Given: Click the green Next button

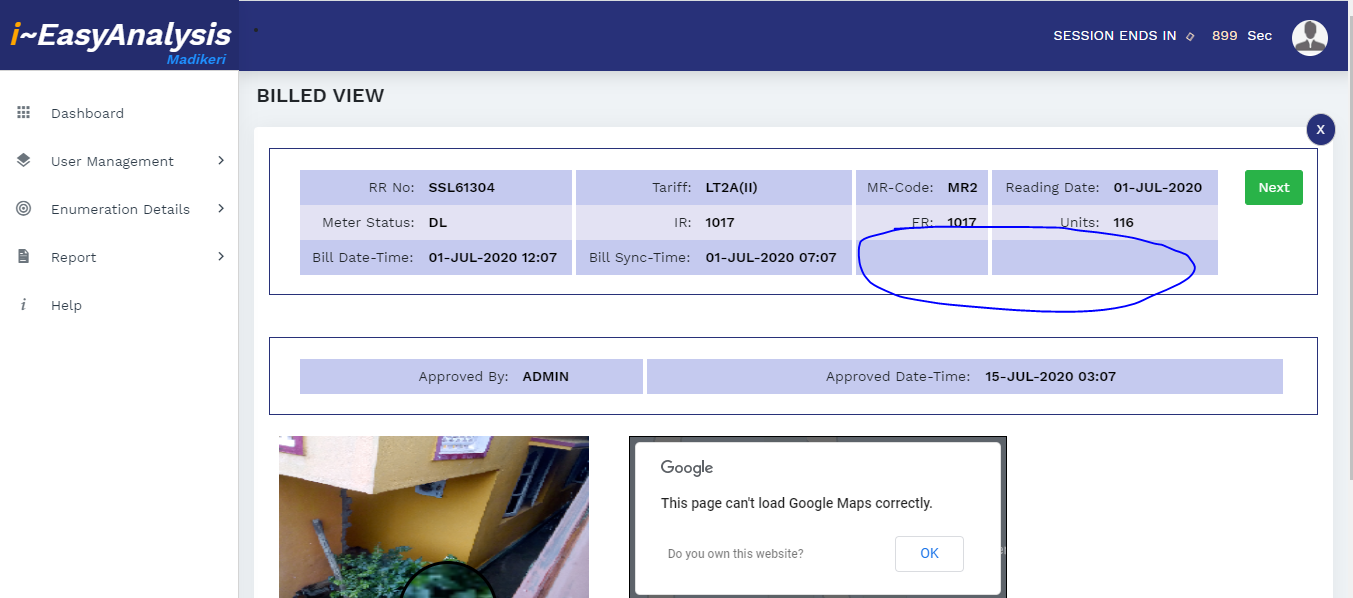Looking at the screenshot, I should point(1274,187).
